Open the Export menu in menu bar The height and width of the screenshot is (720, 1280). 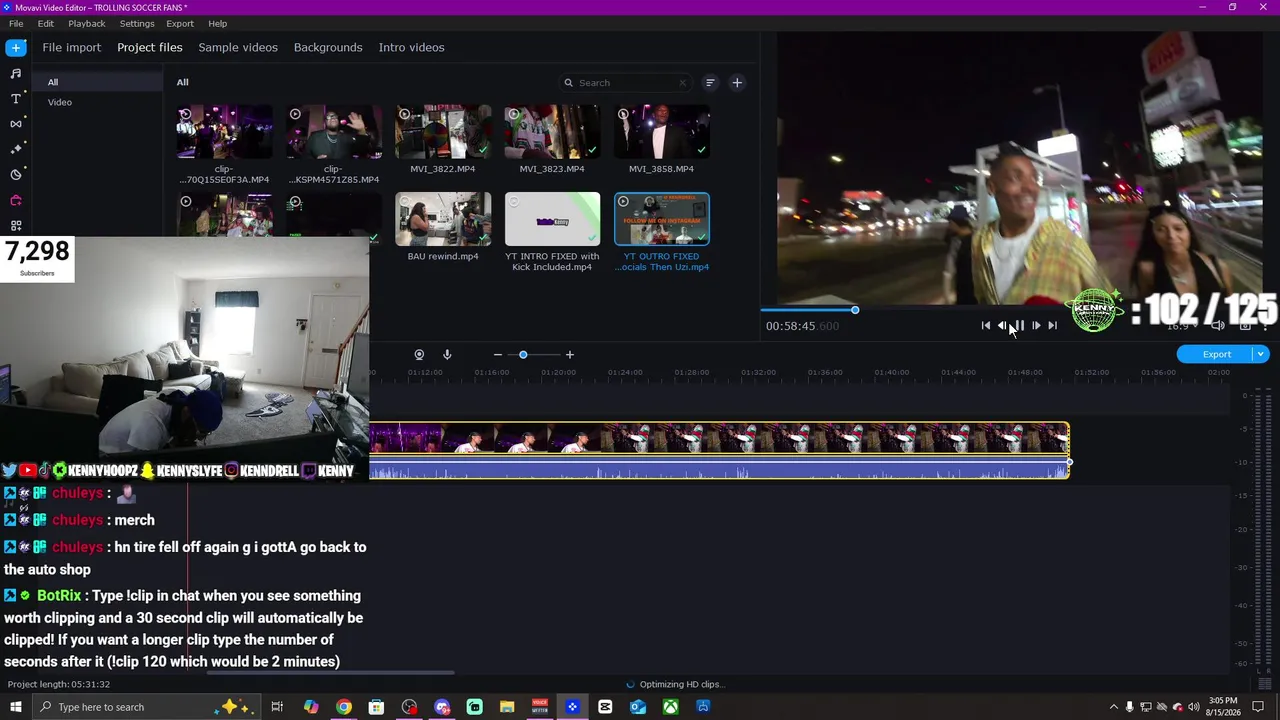coord(180,23)
